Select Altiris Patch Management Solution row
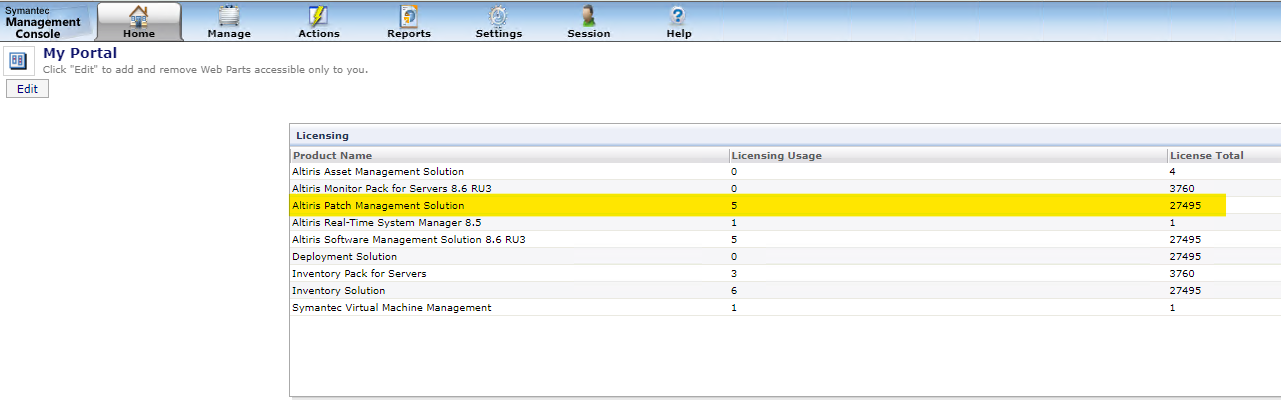Screen dimensions: 1281x402 coord(785,205)
